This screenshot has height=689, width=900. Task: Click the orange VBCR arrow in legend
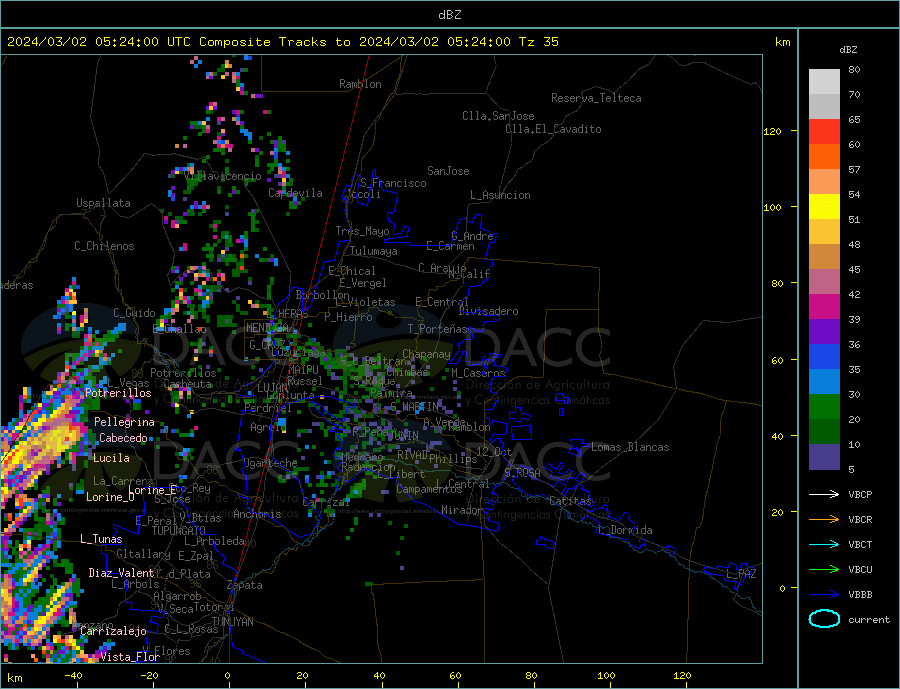coord(824,520)
